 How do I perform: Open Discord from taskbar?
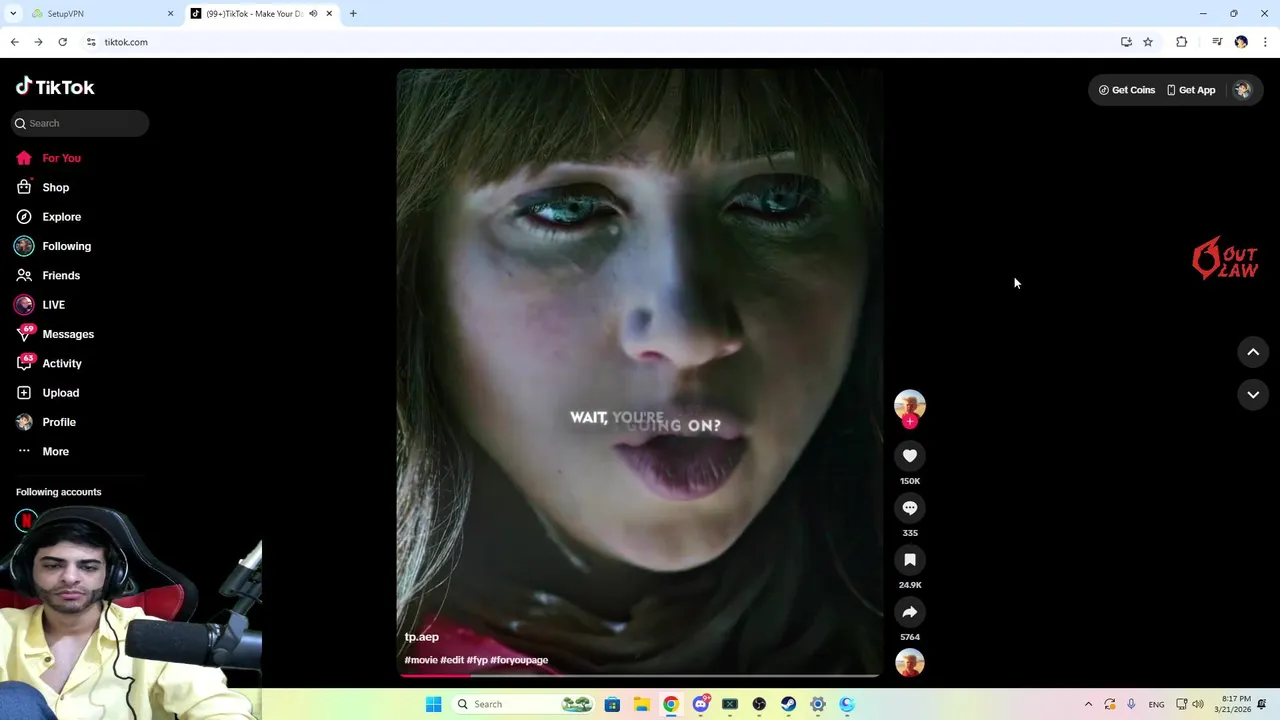[x=701, y=704]
